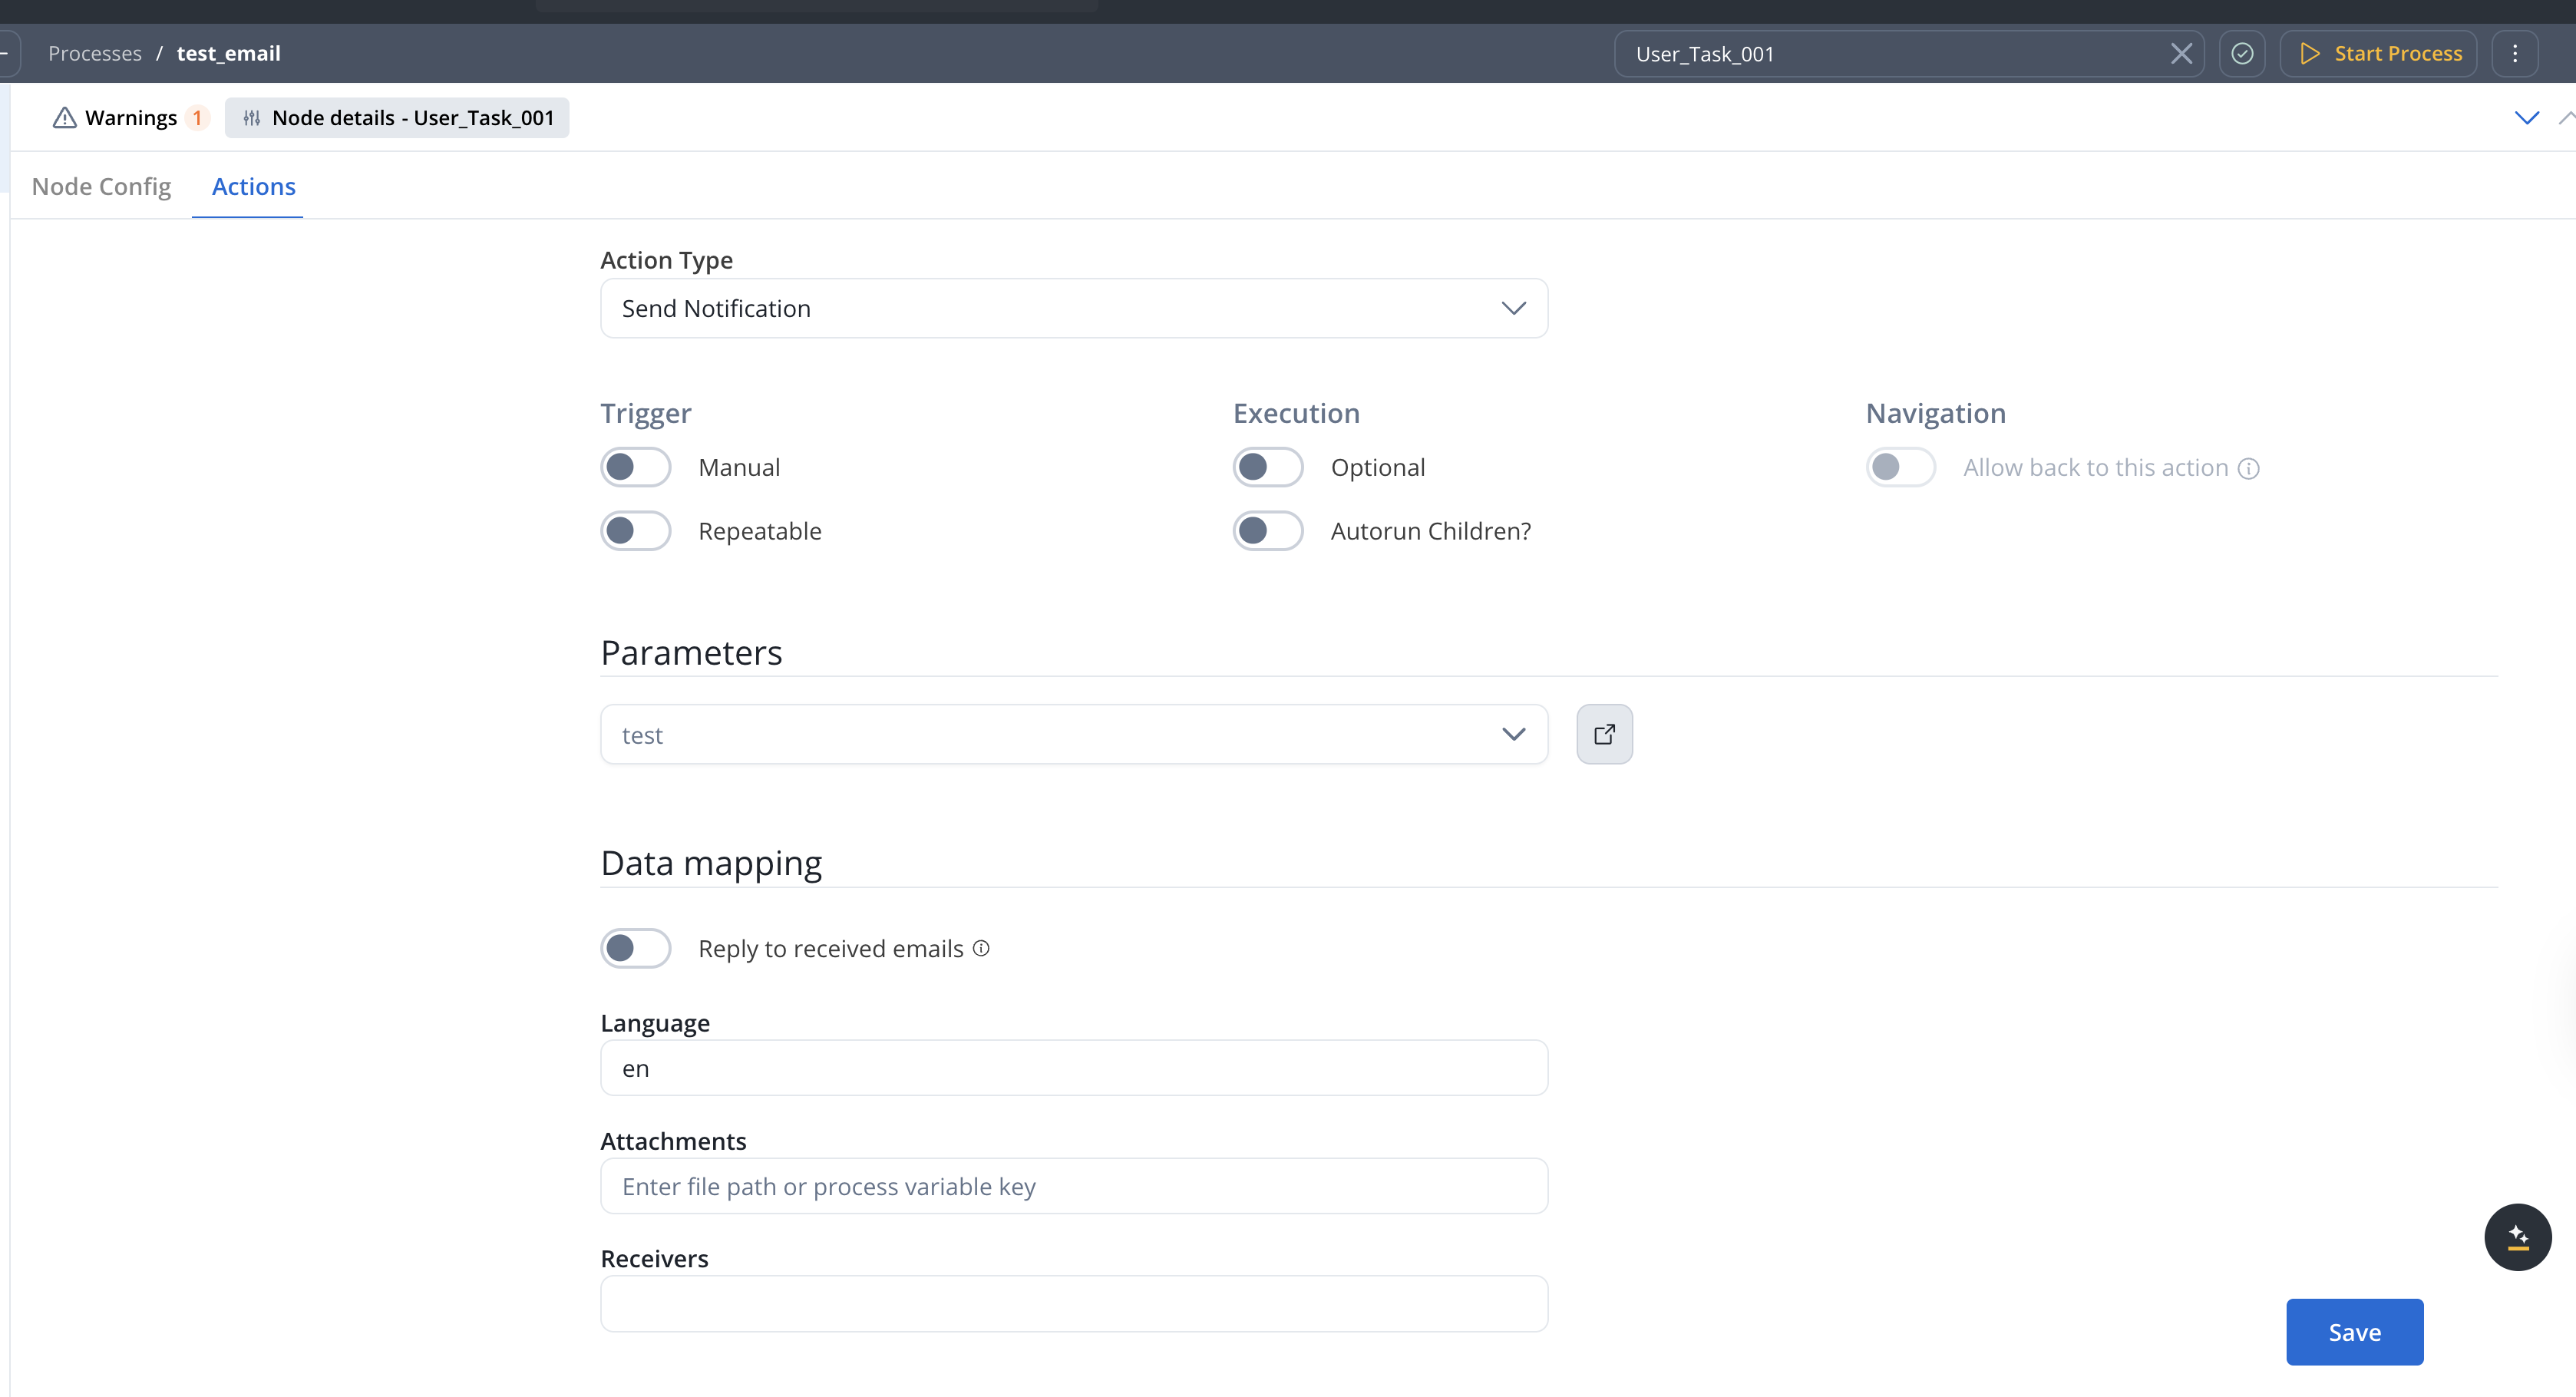2576x1397 pixels.
Task: Switch to the Node Config tab
Action: [101, 187]
